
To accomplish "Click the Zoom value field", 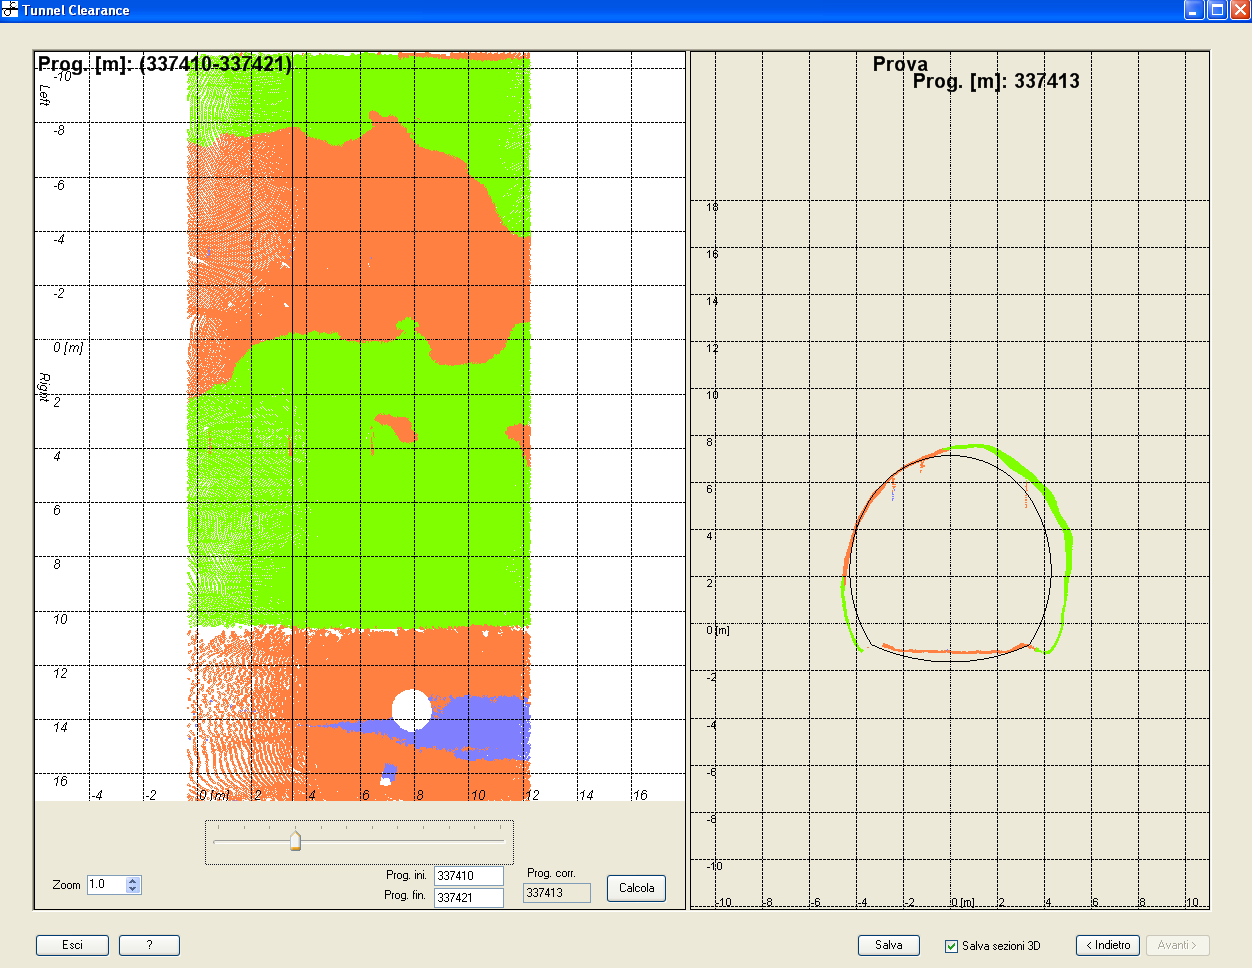I will (106, 885).
